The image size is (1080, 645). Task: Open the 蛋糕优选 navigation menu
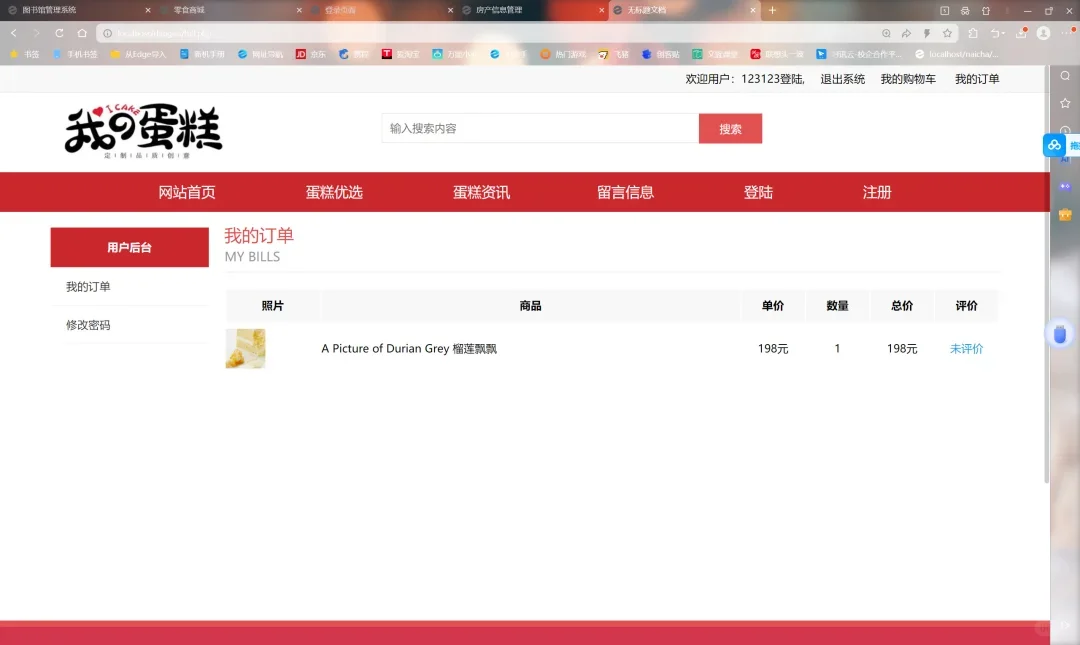click(x=334, y=191)
